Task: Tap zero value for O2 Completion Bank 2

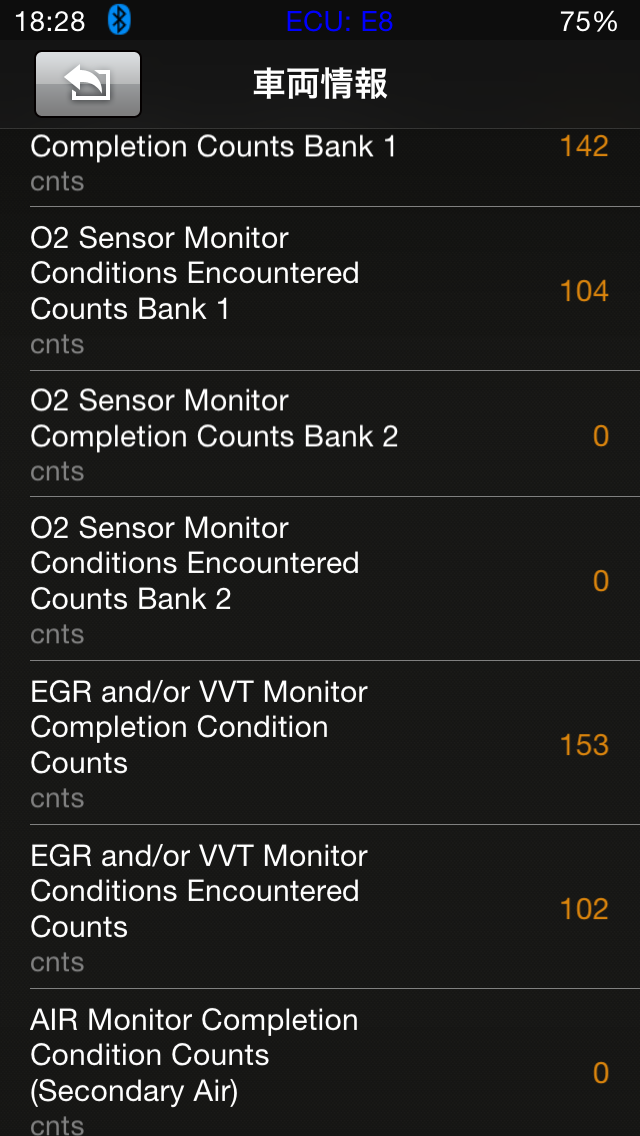Action: click(x=600, y=436)
